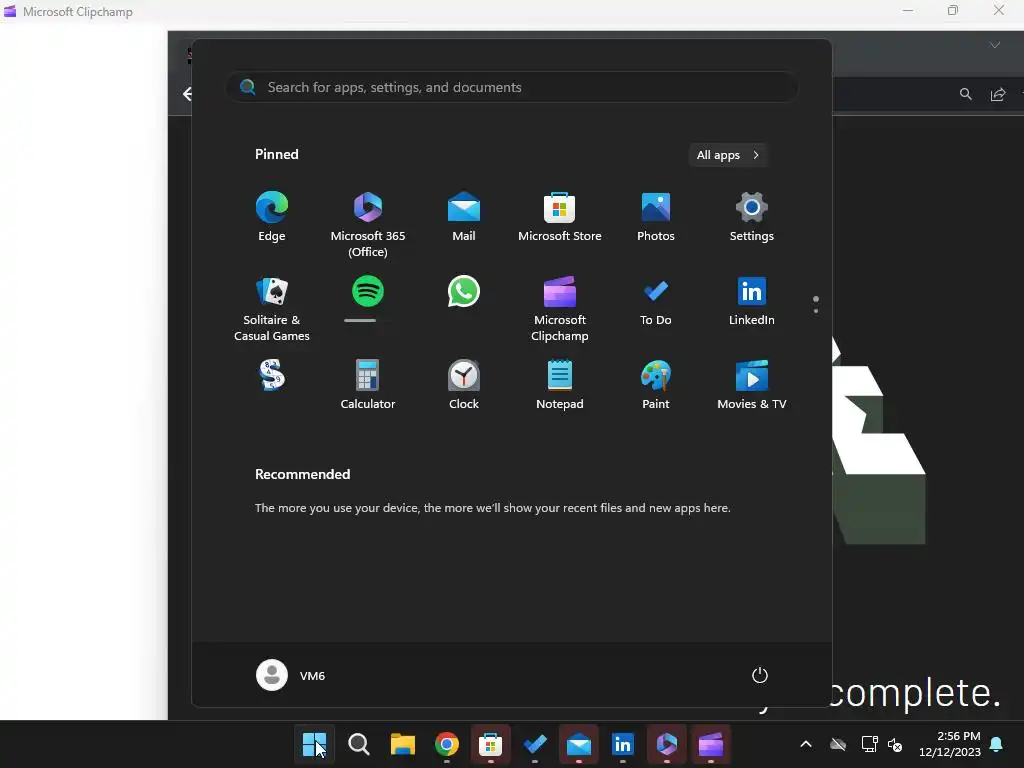Image resolution: width=1024 pixels, height=768 pixels.
Task: Open taskbar Search
Action: pos(359,744)
